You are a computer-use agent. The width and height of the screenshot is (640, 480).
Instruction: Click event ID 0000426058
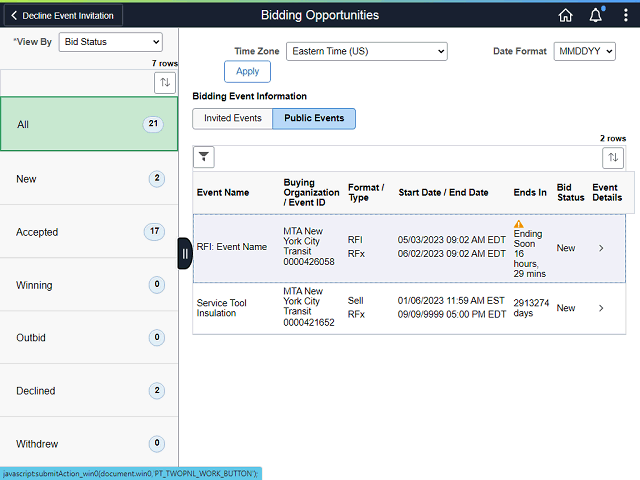point(309,262)
